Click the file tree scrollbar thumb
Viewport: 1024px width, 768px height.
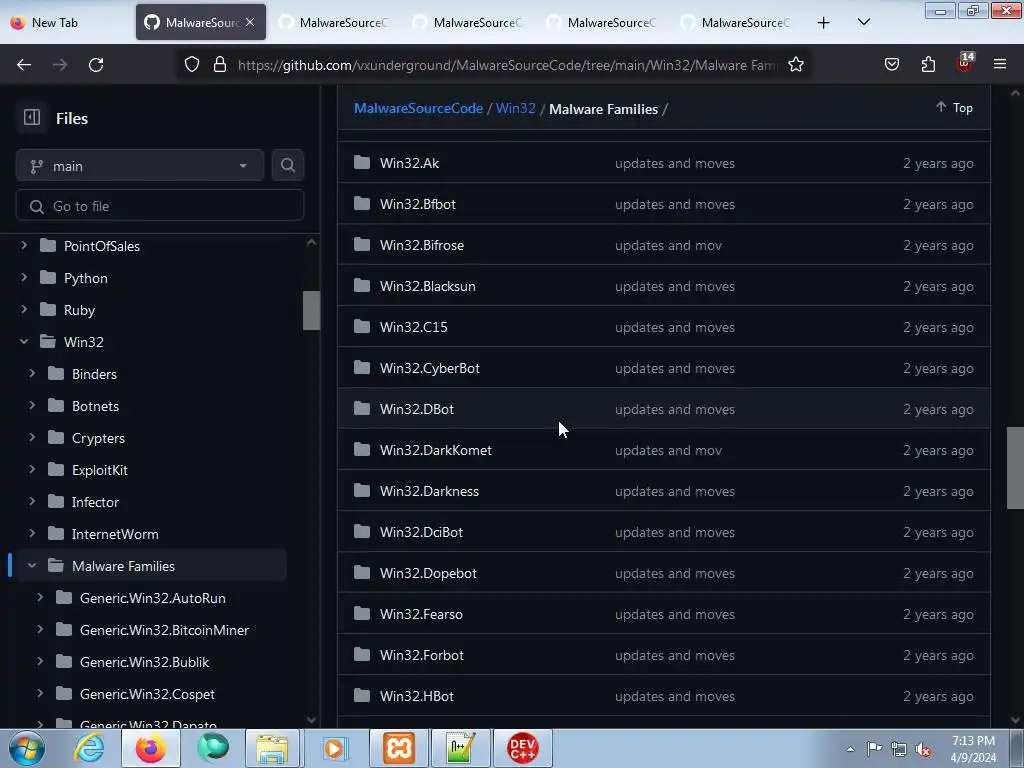(x=312, y=310)
